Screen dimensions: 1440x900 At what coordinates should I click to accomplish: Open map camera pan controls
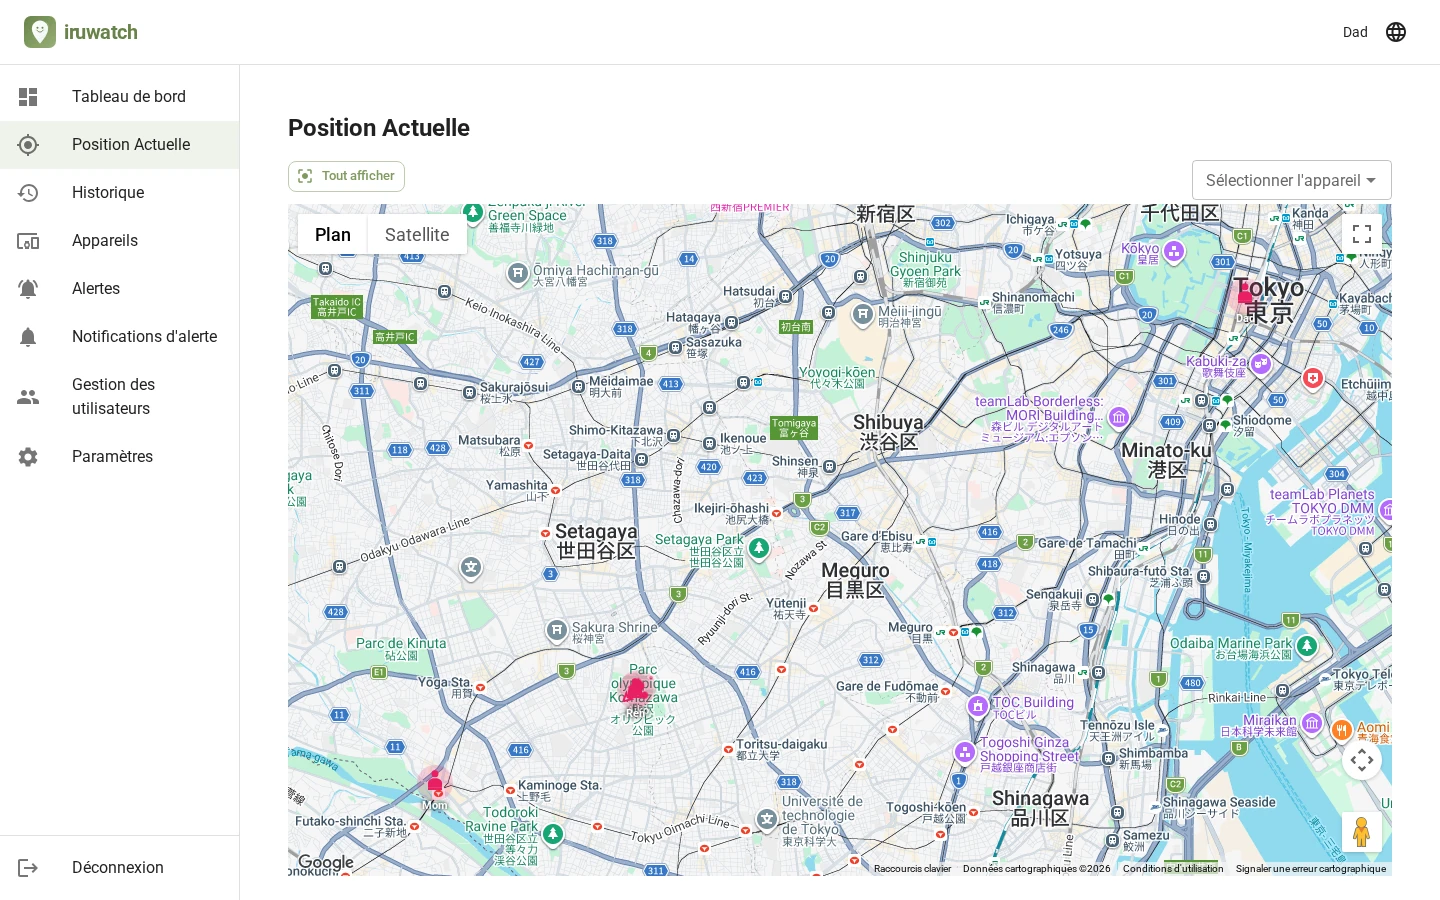[x=1362, y=760]
